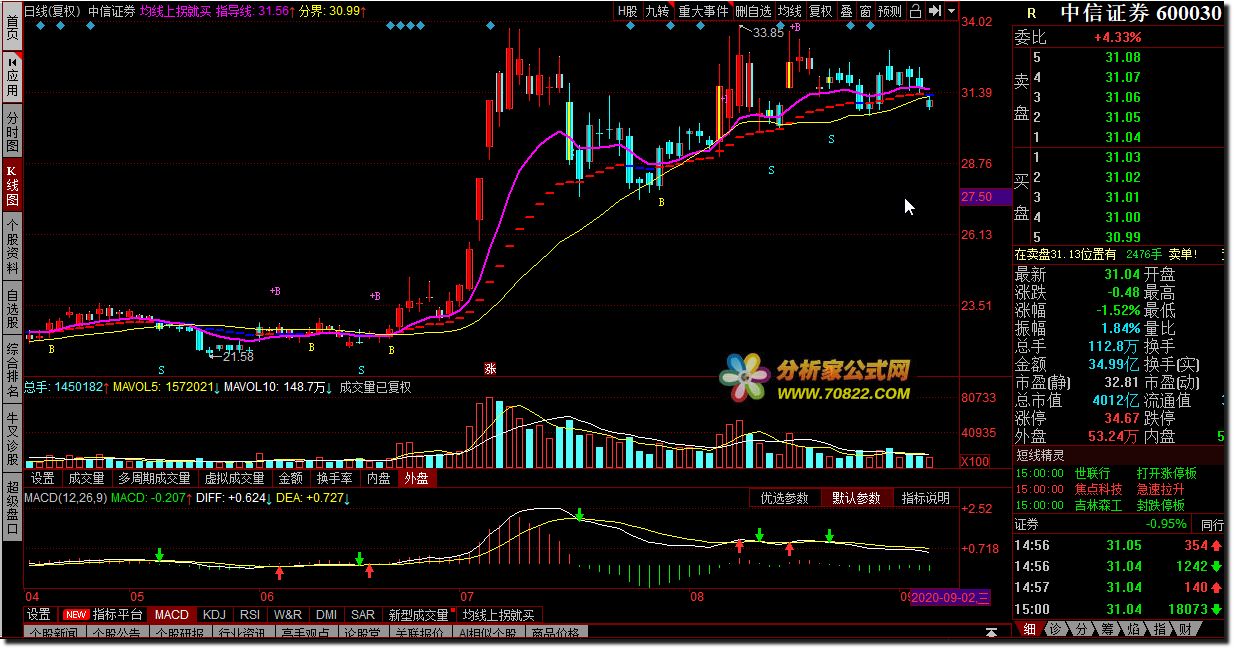The image size is (1234, 648).
Task: Select the 外盘 tab
Action: point(415,479)
